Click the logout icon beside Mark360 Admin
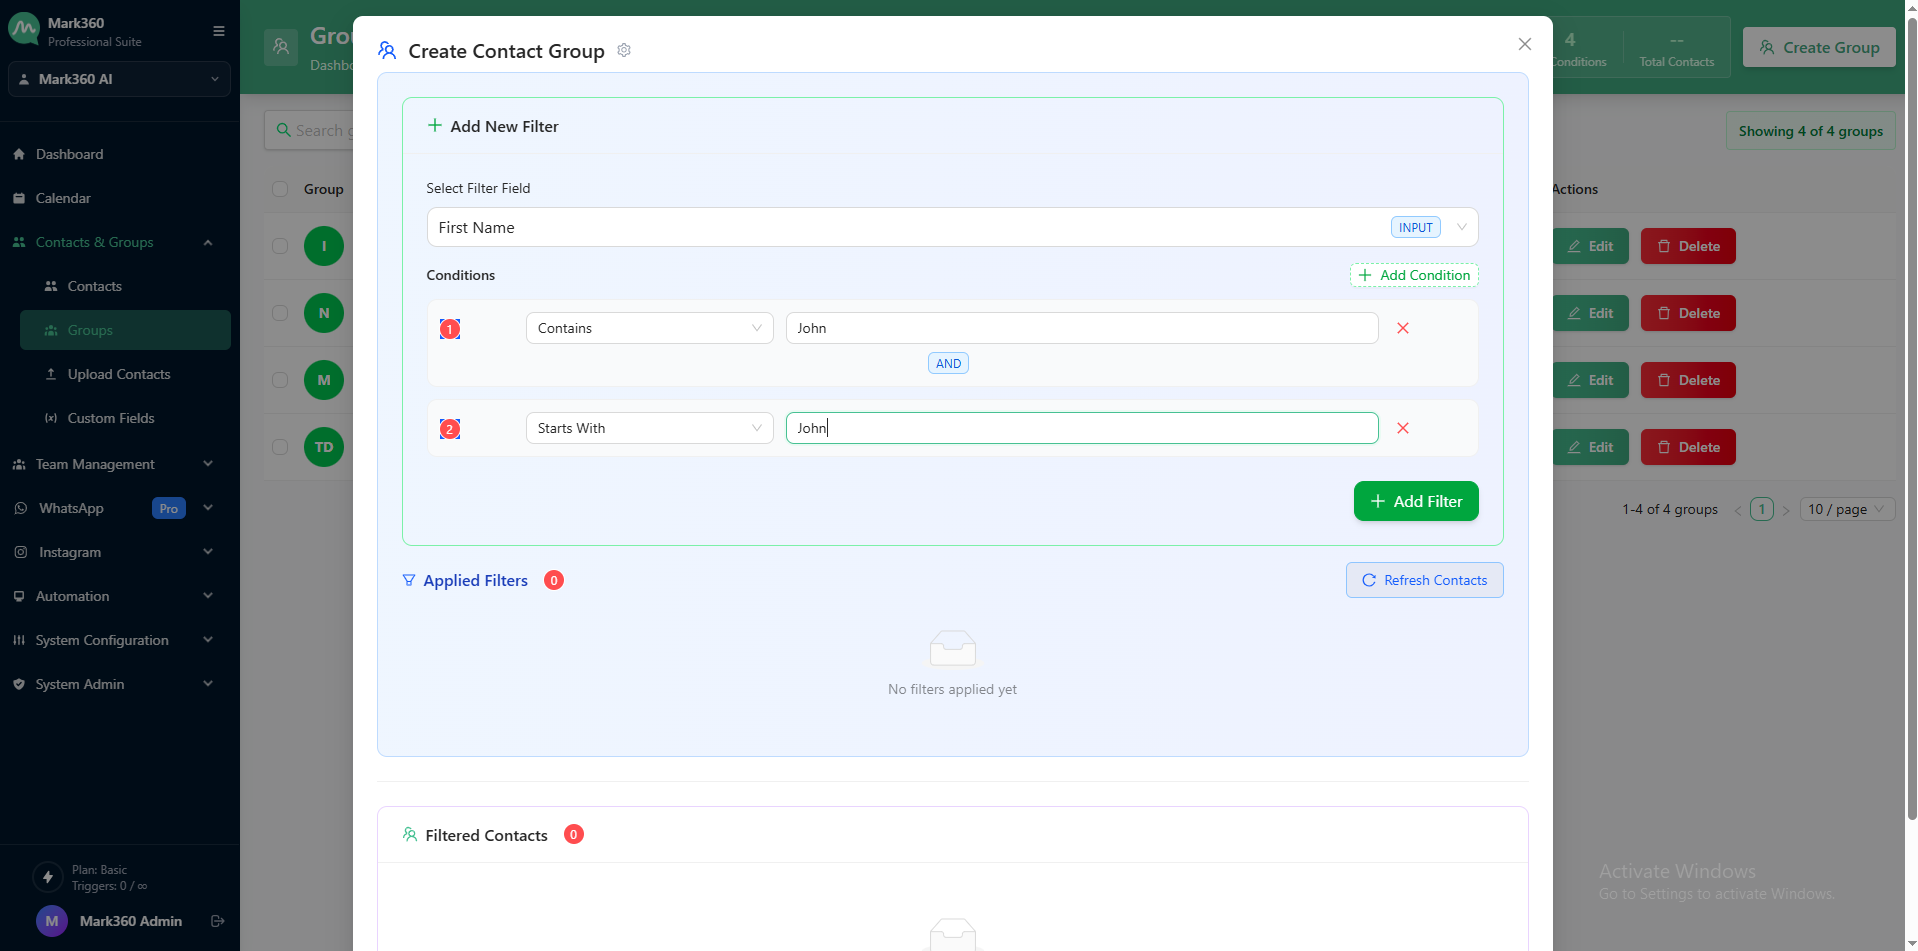This screenshot has width=1918, height=951. tap(217, 921)
